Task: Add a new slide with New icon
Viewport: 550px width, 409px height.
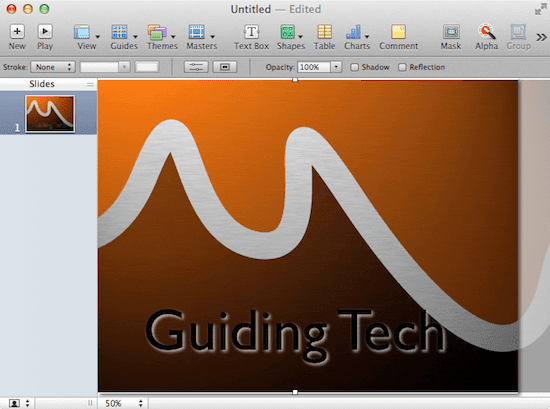Action: (x=17, y=32)
